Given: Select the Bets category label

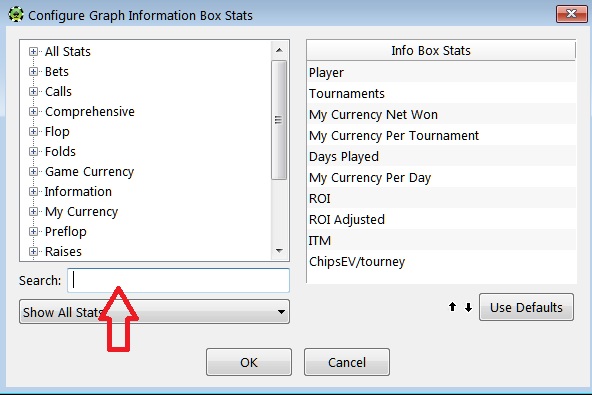Looking at the screenshot, I should pos(57,71).
